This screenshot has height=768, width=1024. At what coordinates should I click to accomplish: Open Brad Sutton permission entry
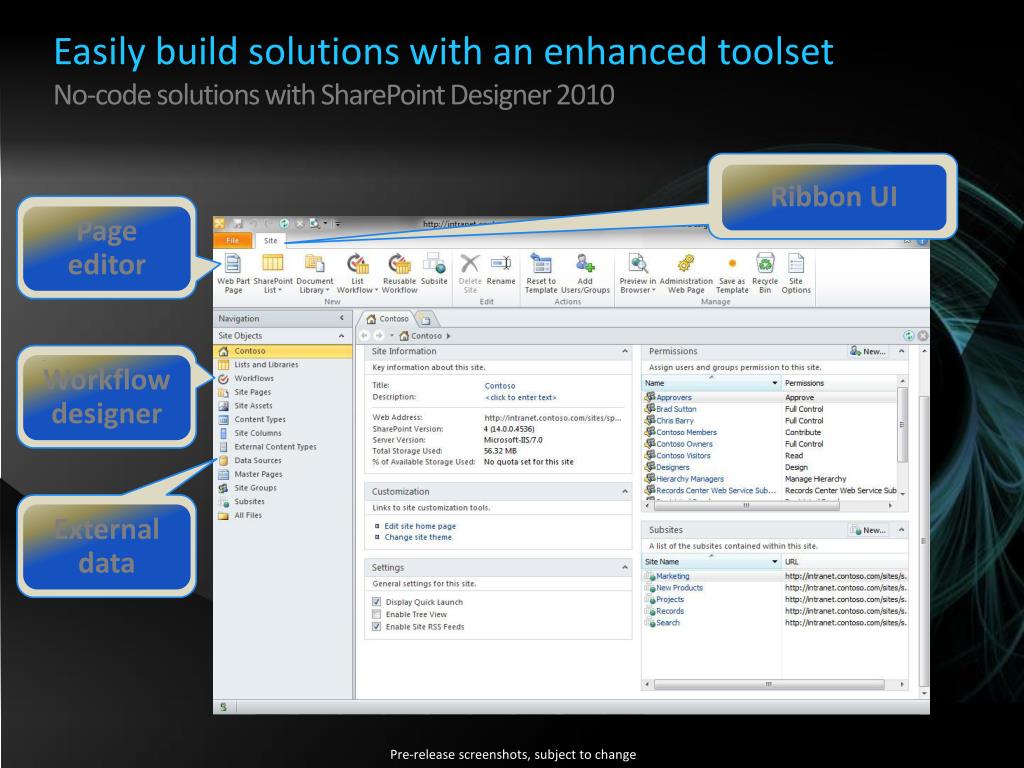click(676, 409)
